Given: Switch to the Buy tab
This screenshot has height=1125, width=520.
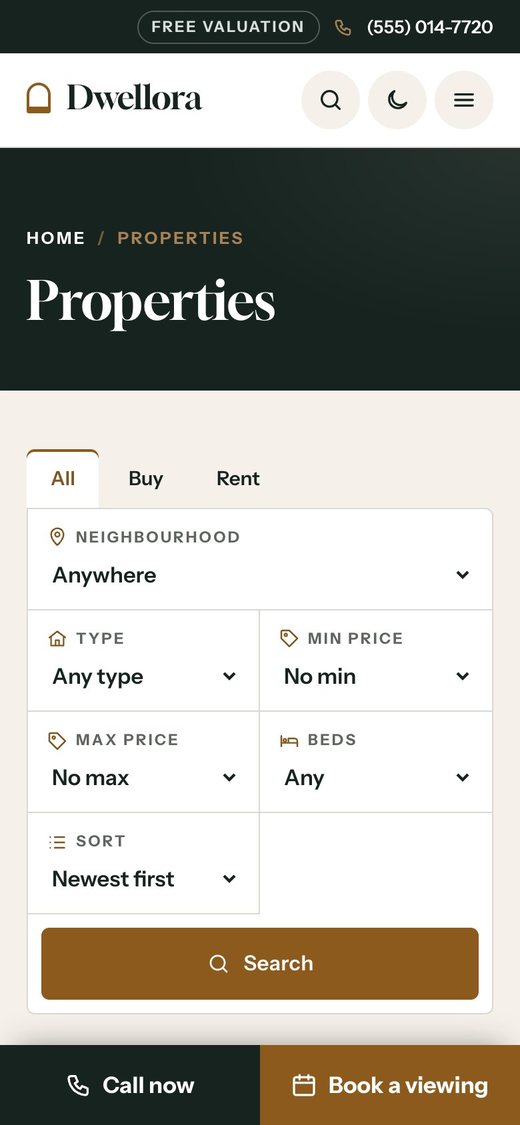Looking at the screenshot, I should tap(146, 479).
